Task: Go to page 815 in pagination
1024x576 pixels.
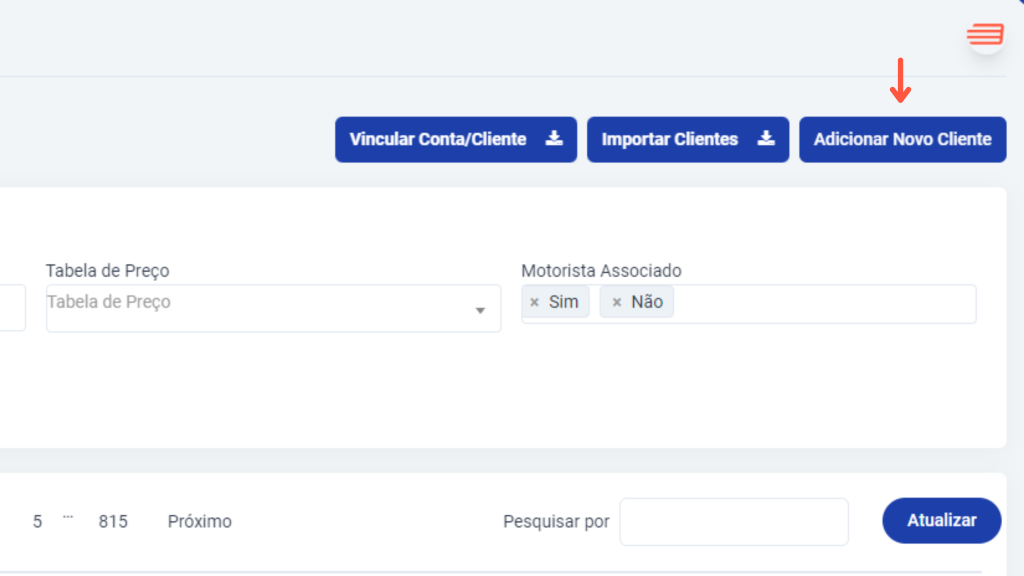Action: (113, 521)
